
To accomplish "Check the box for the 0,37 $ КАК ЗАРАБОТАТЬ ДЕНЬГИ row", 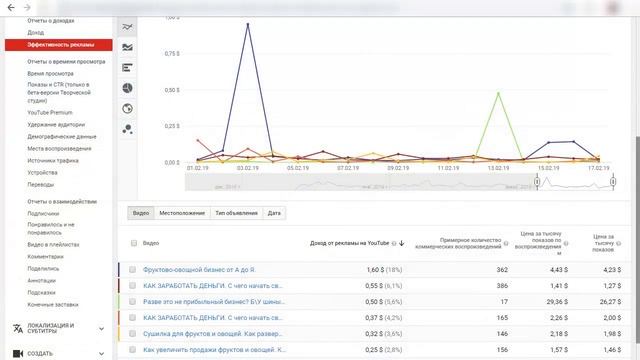I will click(132, 318).
